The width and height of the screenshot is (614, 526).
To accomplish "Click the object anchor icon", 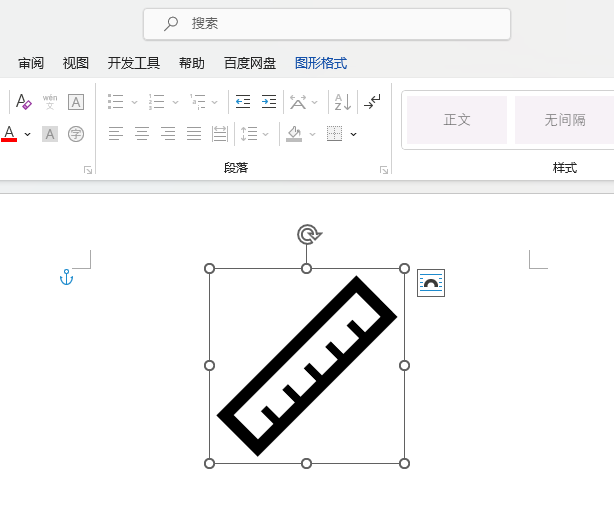I will [67, 277].
